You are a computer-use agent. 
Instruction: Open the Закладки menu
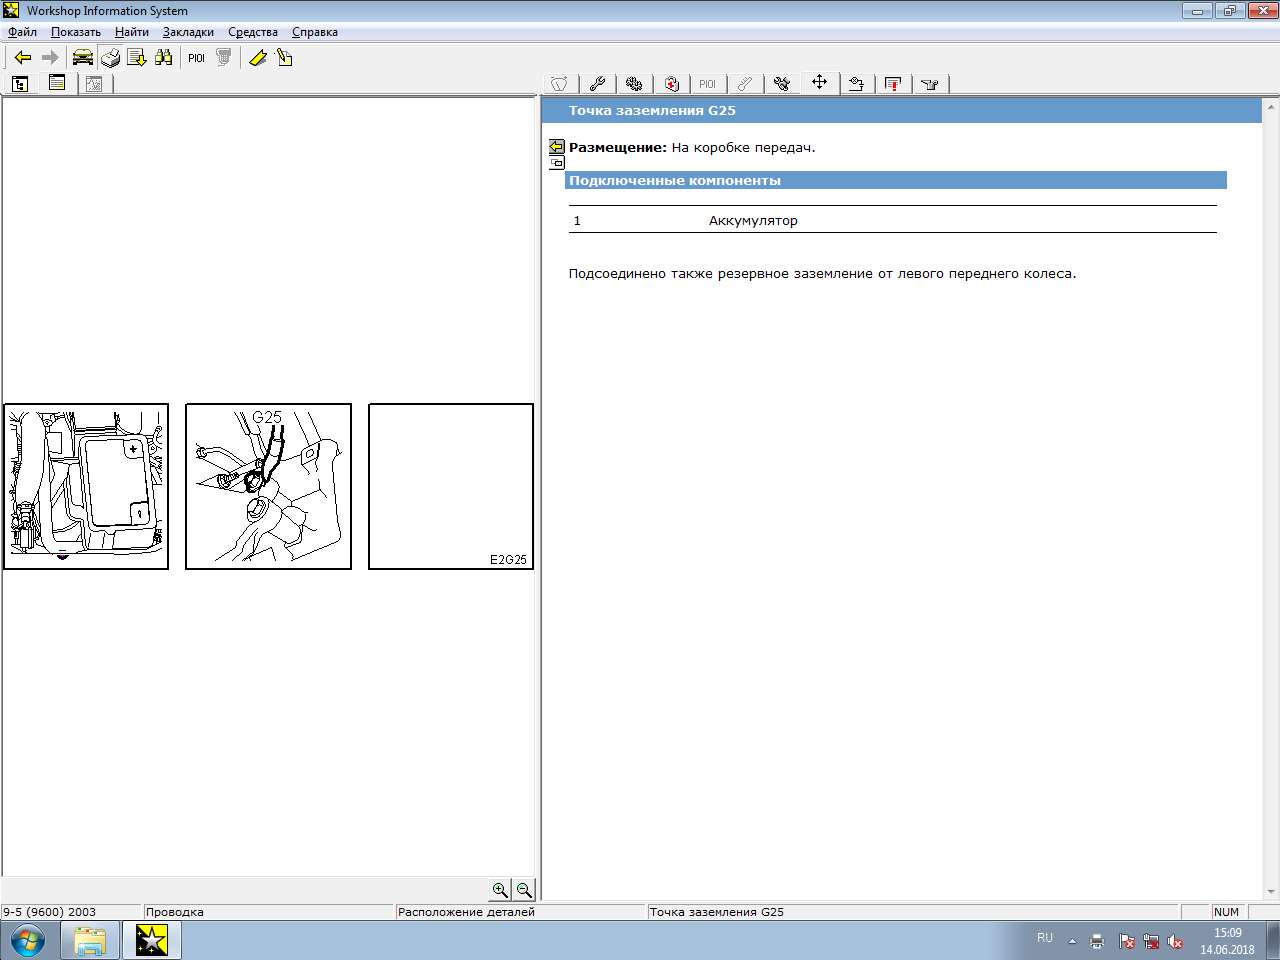click(x=188, y=32)
